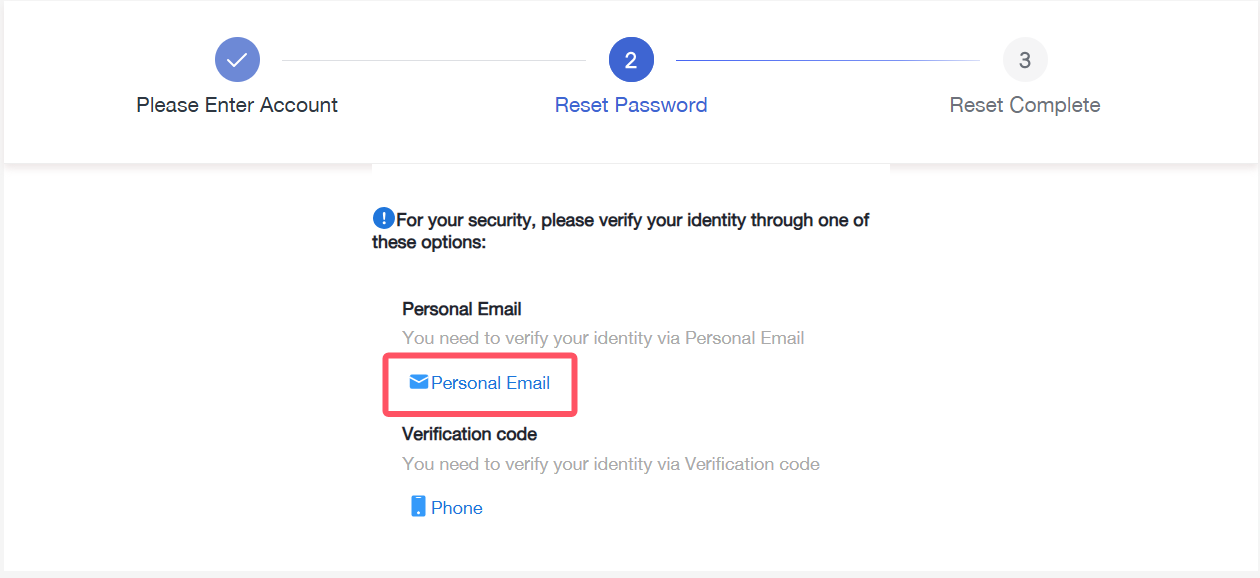Click the verify via Personal Email description
Viewport: 1260px width, 578px height.
point(603,338)
